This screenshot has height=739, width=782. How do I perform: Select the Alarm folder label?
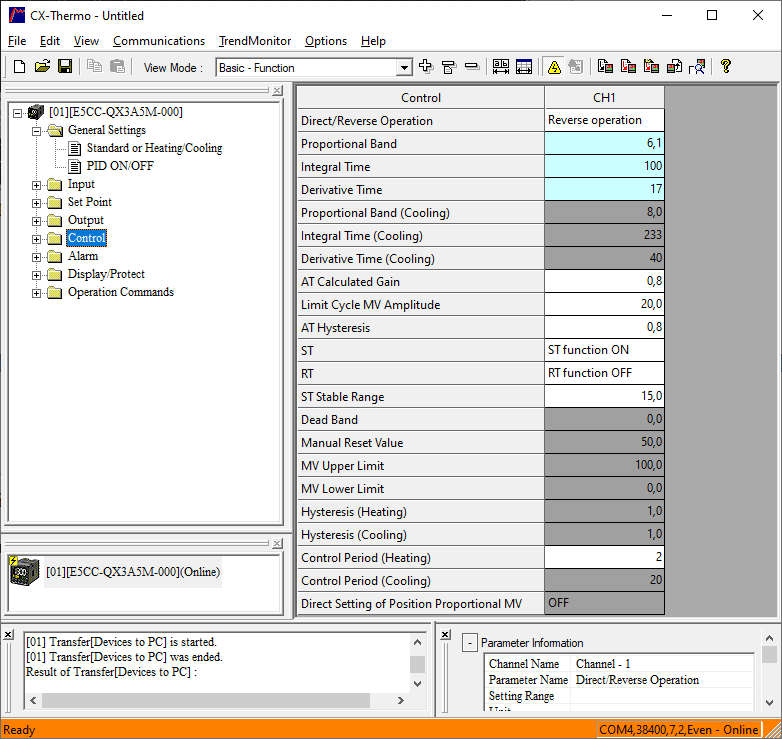(x=83, y=256)
